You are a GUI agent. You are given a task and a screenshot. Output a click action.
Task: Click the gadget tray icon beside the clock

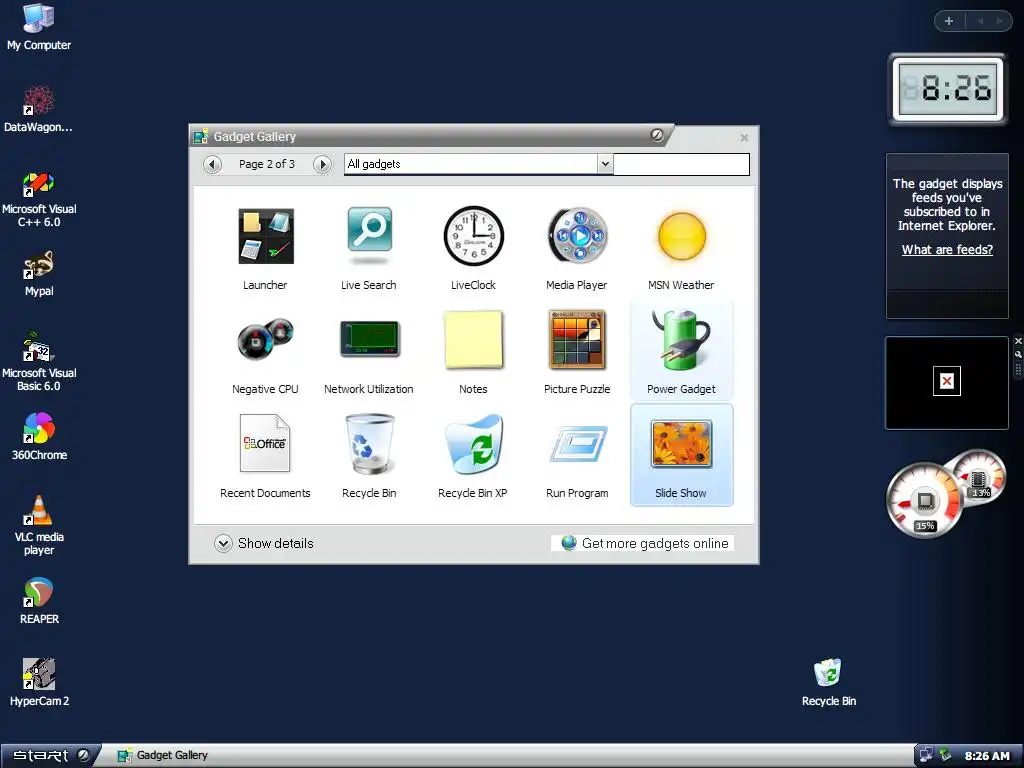pos(944,756)
